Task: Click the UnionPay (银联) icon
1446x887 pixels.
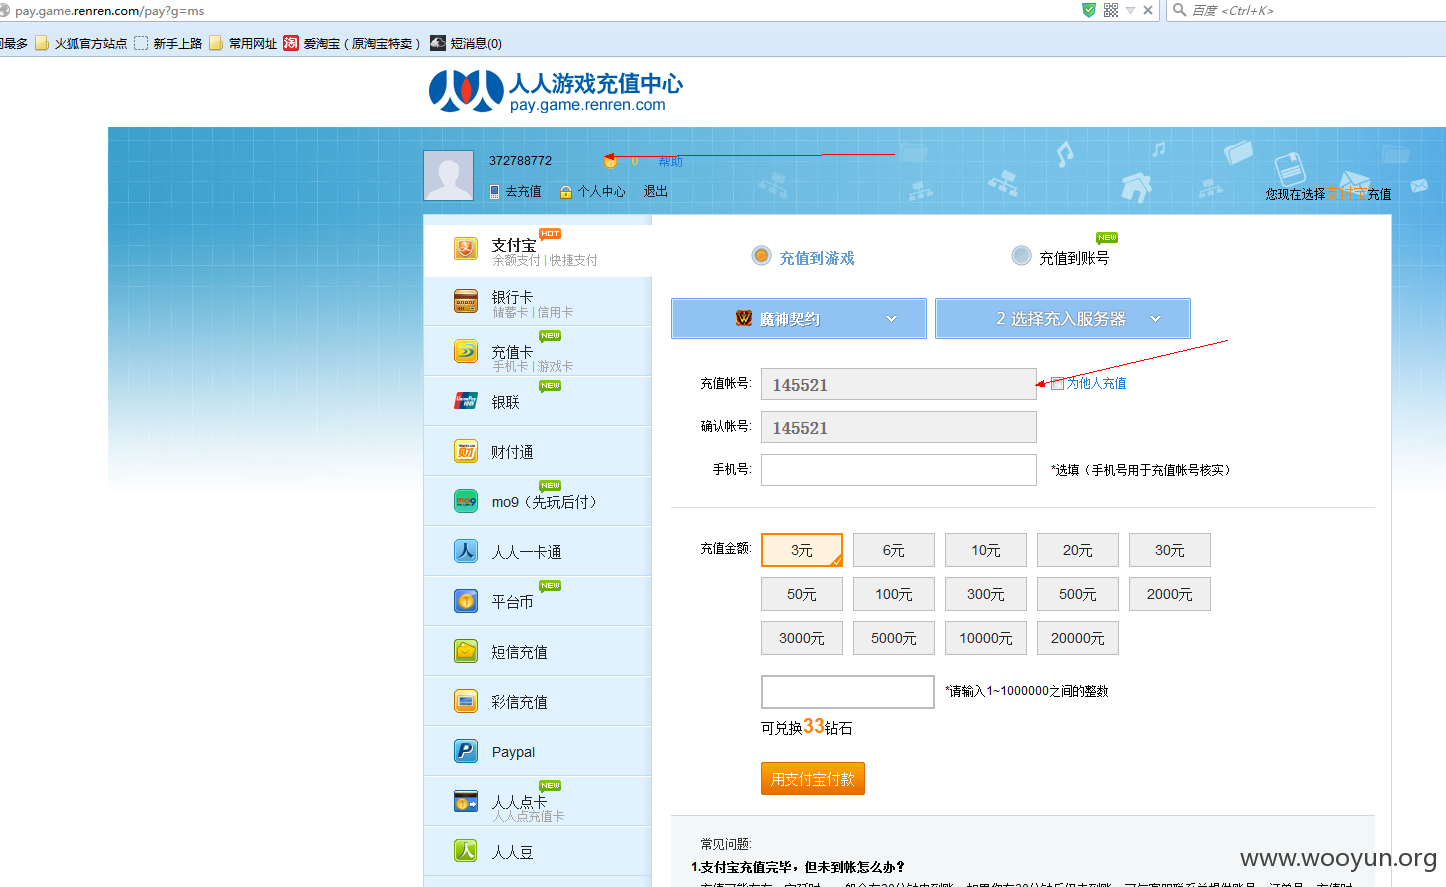Action: [466, 401]
